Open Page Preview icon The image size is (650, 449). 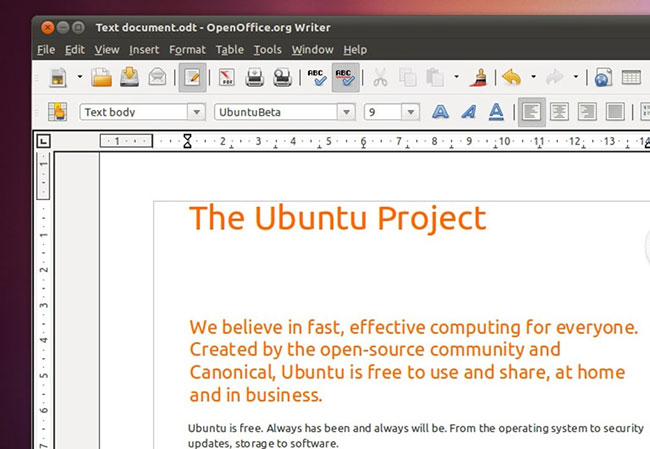(282, 78)
